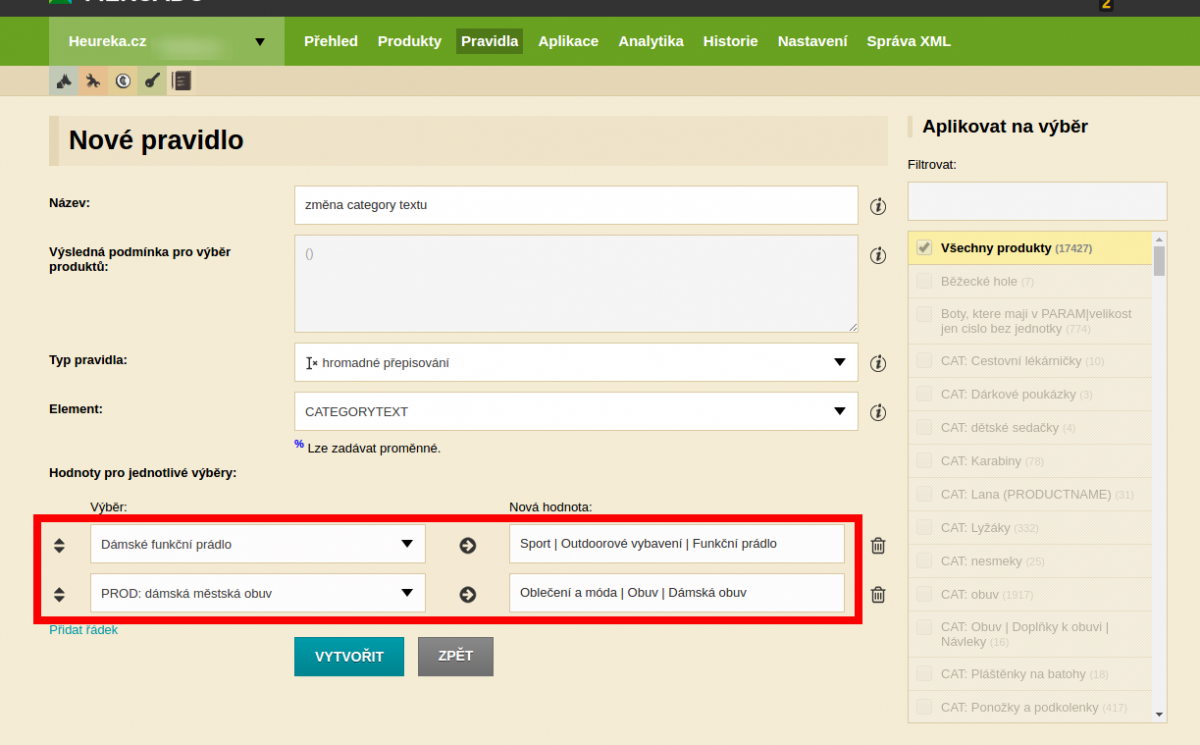Viewport: 1200px width, 745px height.
Task: Open the Nastavení menu item
Action: pos(812,41)
